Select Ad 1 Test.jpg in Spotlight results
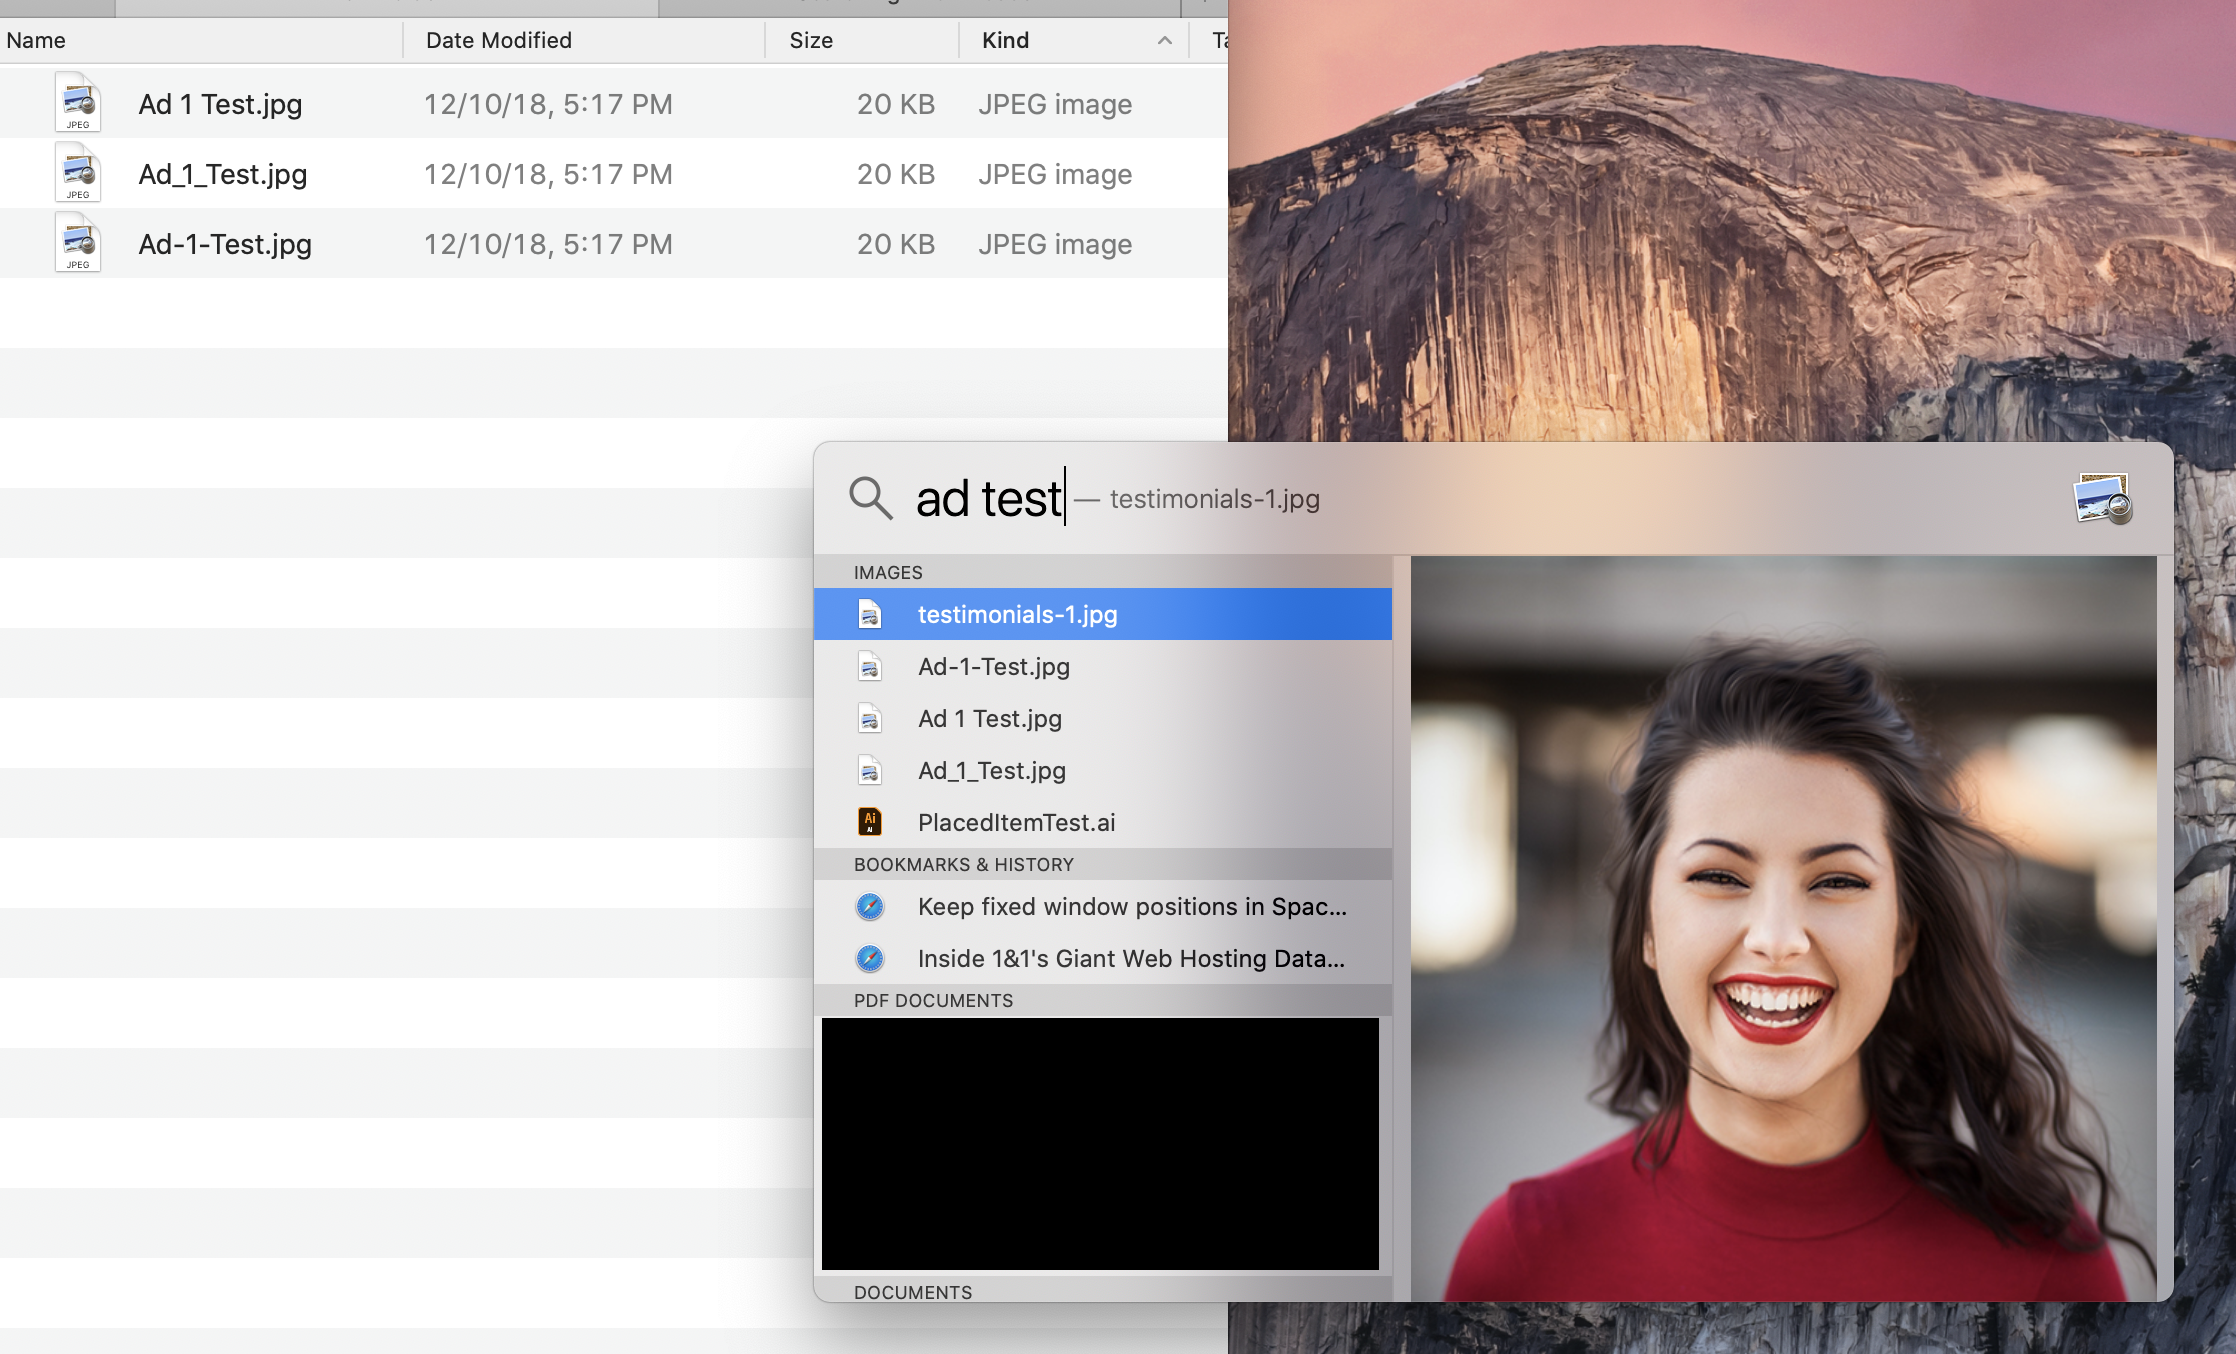2236x1354 pixels. (990, 719)
